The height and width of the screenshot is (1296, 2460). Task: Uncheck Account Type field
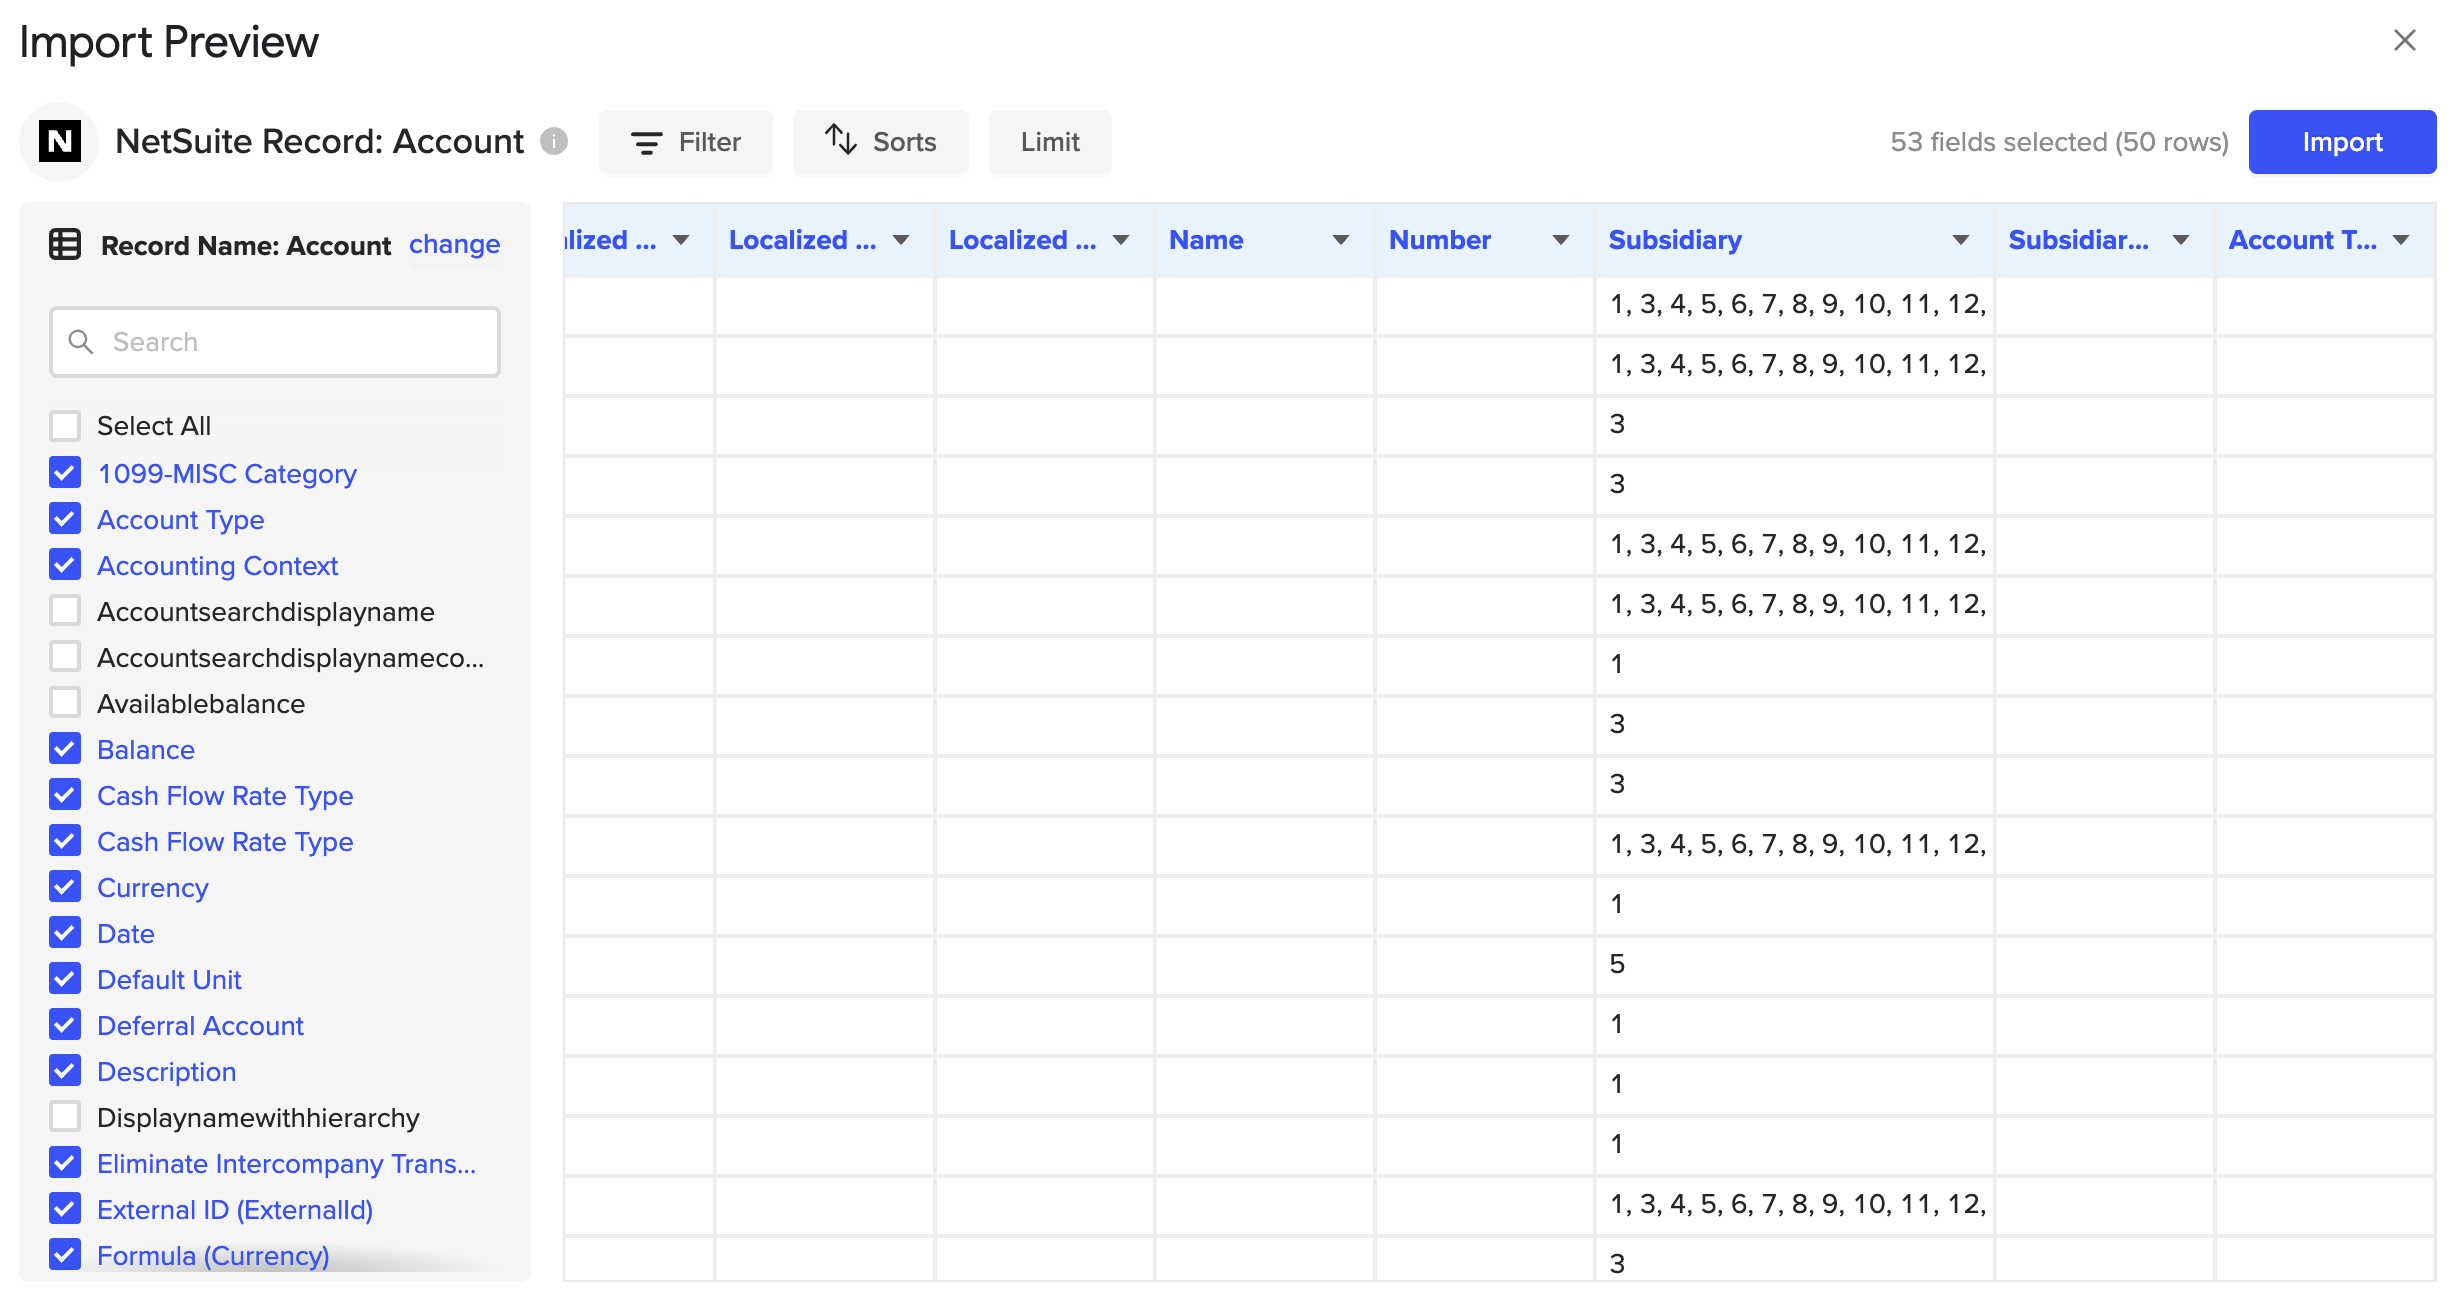(65, 518)
